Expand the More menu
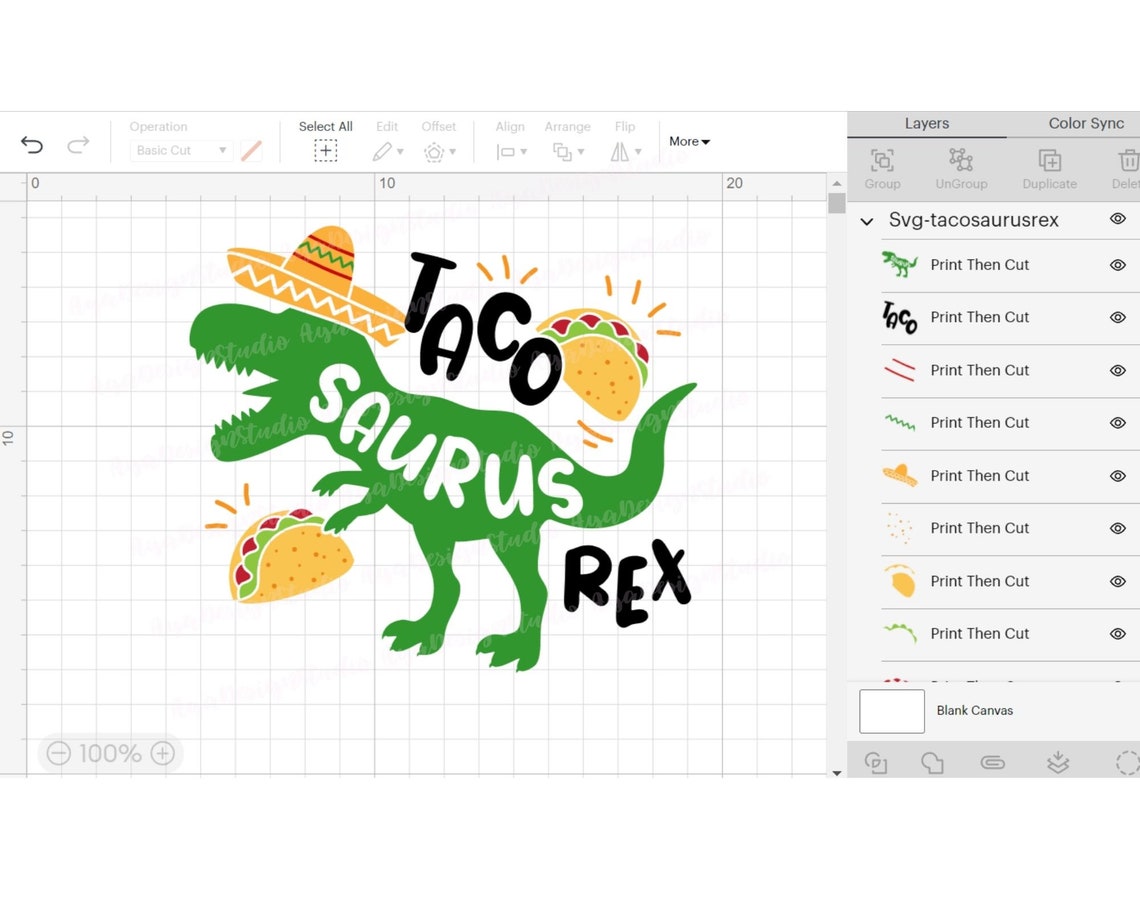The image size is (1140, 923). point(689,142)
